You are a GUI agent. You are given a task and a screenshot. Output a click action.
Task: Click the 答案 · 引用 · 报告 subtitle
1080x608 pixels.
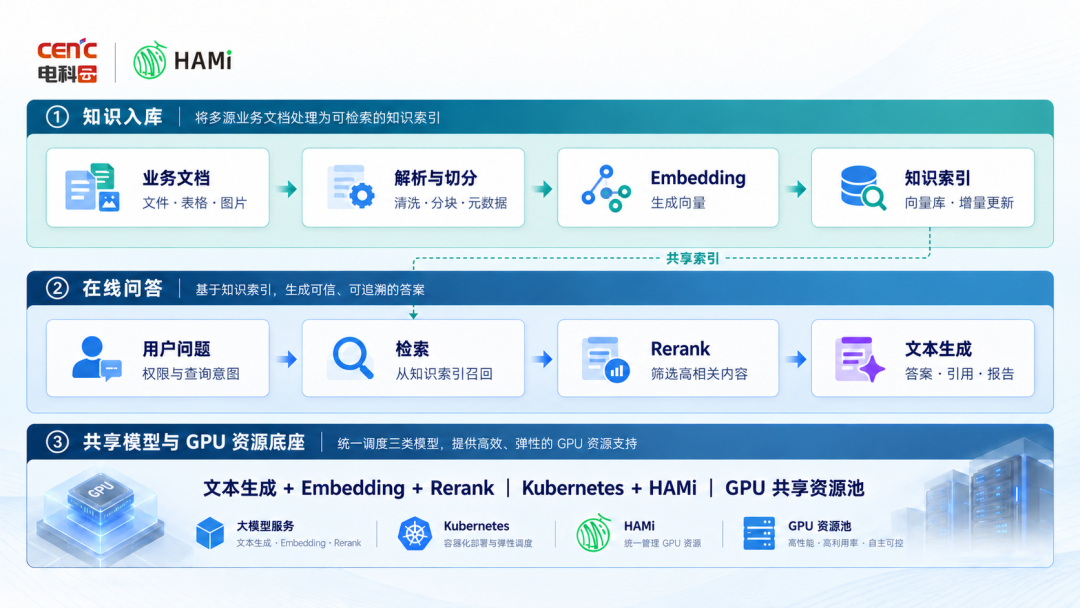pyautogui.click(x=959, y=374)
